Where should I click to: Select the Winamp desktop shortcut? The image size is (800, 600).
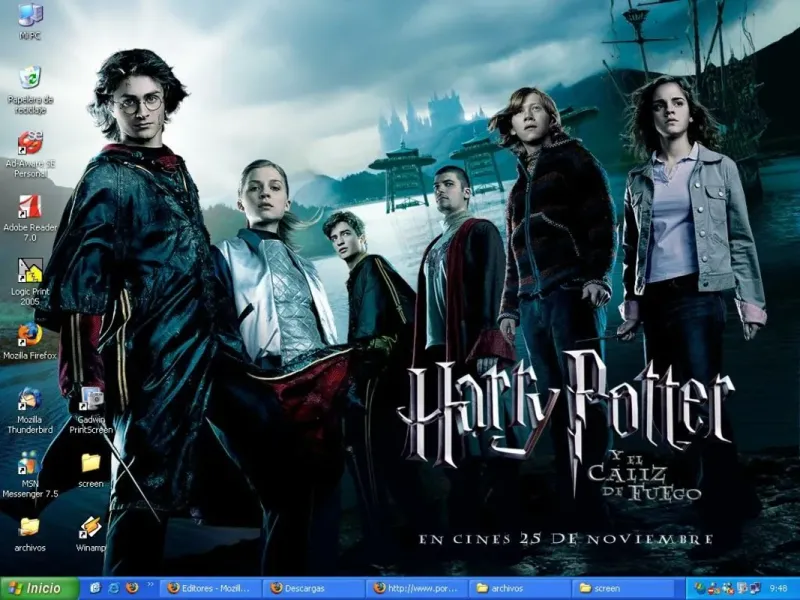point(91,534)
